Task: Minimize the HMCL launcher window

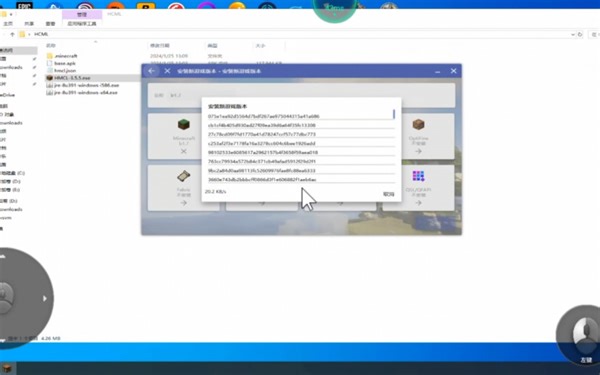Action: 437,71
